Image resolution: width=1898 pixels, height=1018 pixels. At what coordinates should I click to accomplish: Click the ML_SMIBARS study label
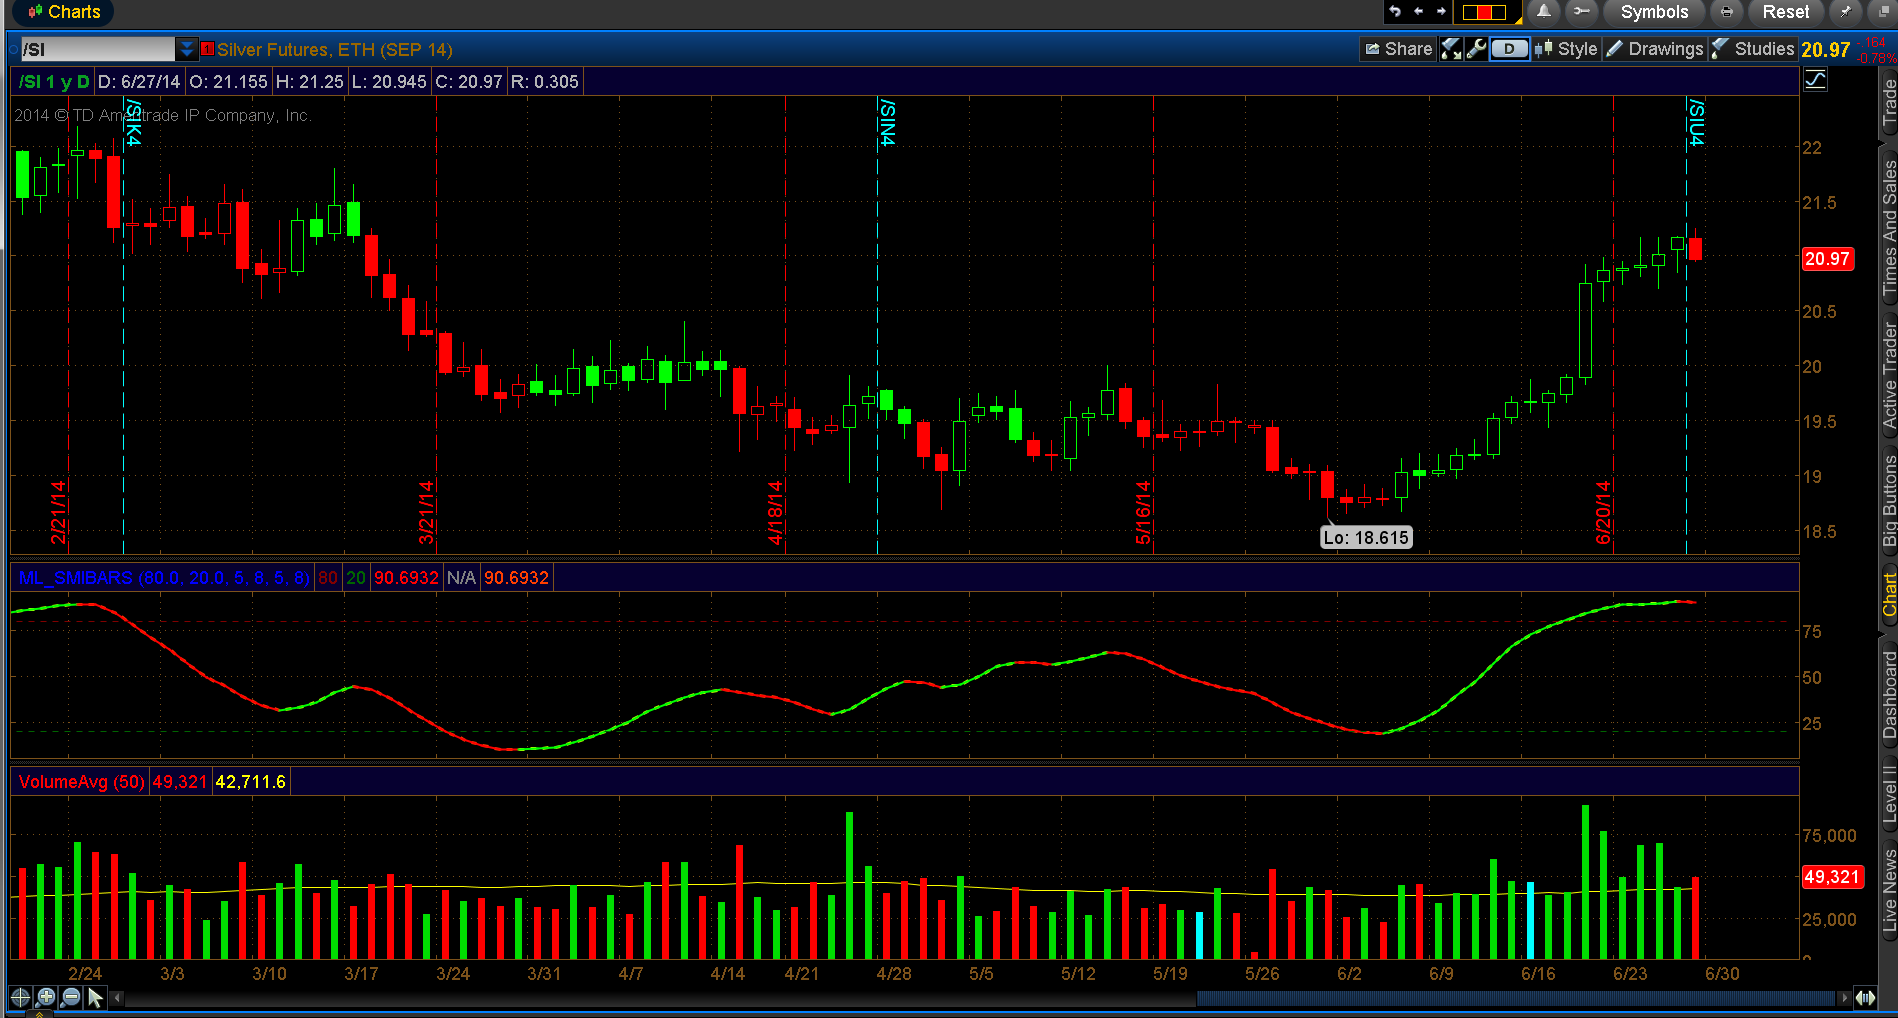pos(164,578)
